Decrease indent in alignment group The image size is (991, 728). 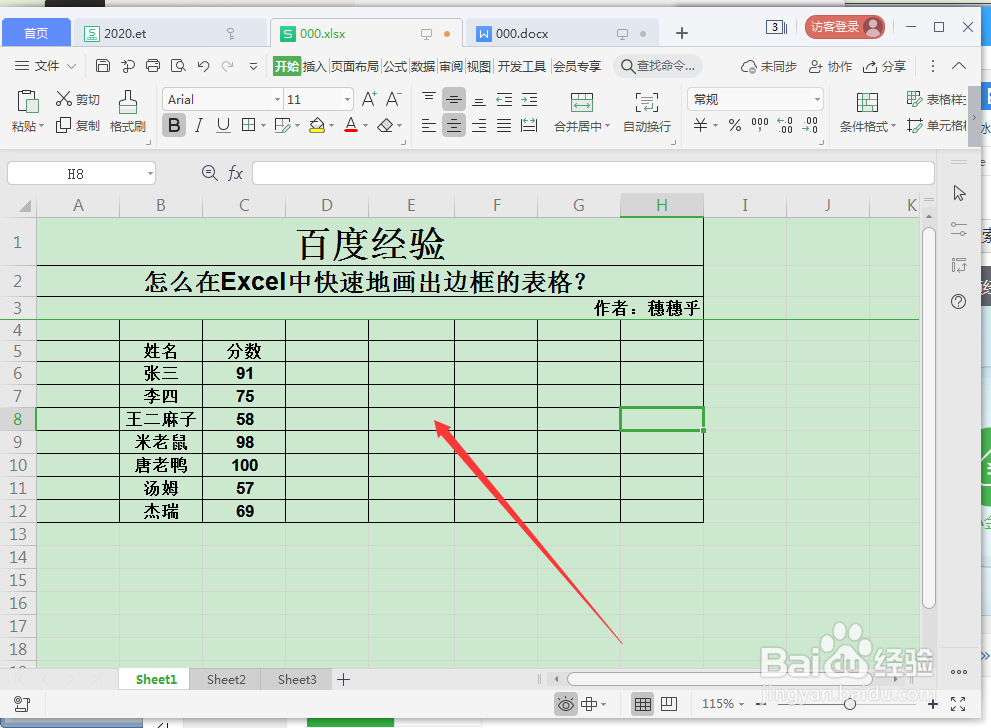(504, 99)
